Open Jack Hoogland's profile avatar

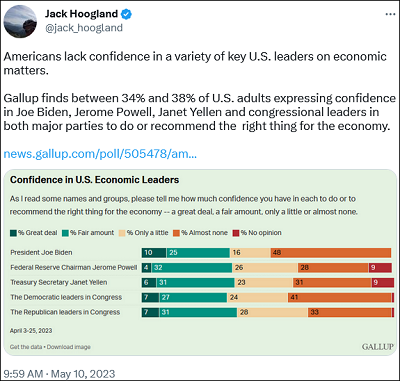pos(20,22)
